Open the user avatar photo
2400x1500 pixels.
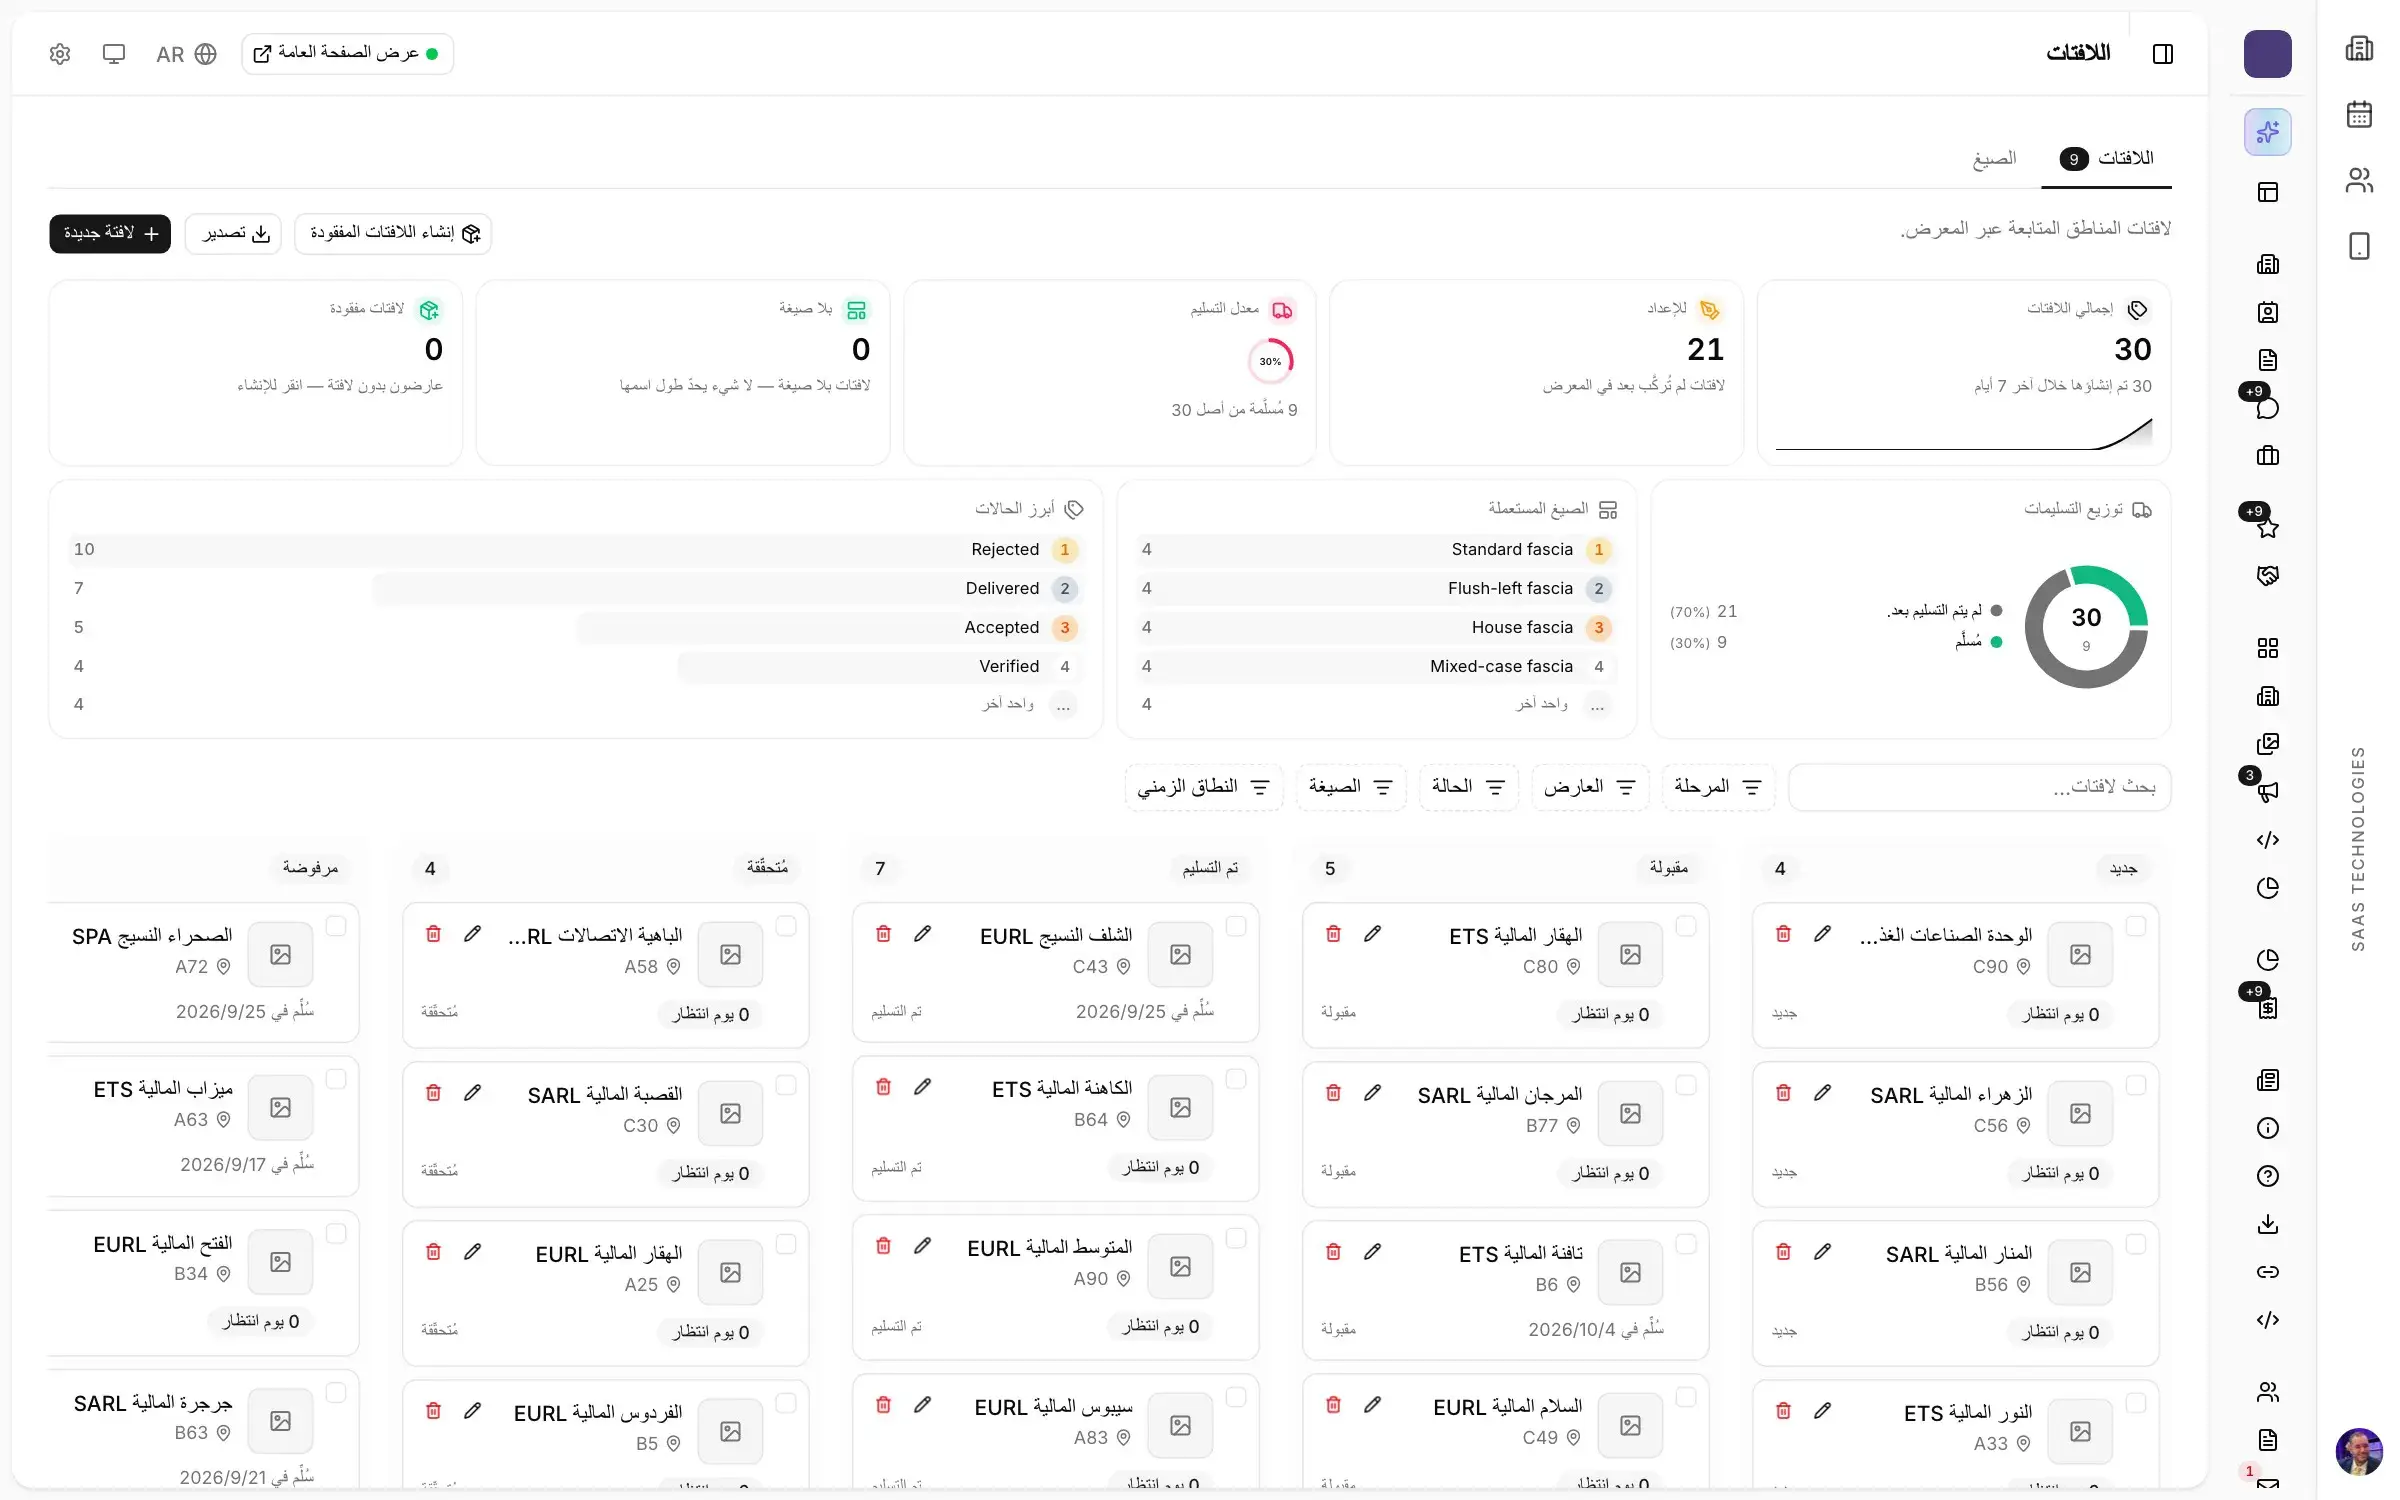coord(2359,1451)
